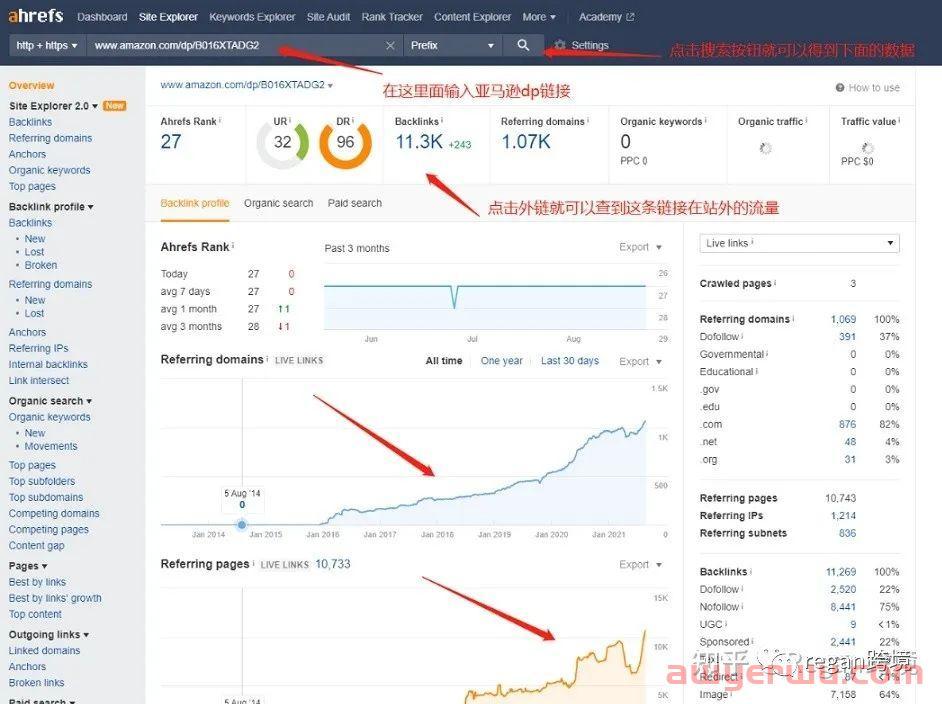Open Export menu for Ahrefs Rank chart
Image resolution: width=942 pixels, height=704 pixels.
coord(640,247)
